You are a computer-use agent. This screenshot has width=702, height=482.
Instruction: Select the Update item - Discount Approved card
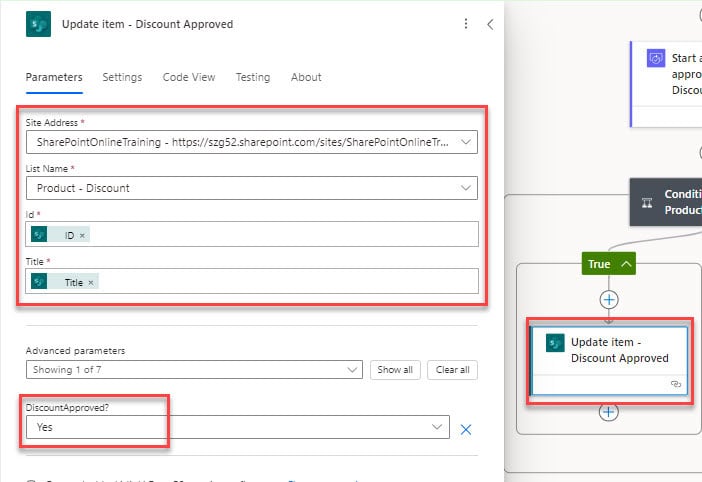click(609, 361)
